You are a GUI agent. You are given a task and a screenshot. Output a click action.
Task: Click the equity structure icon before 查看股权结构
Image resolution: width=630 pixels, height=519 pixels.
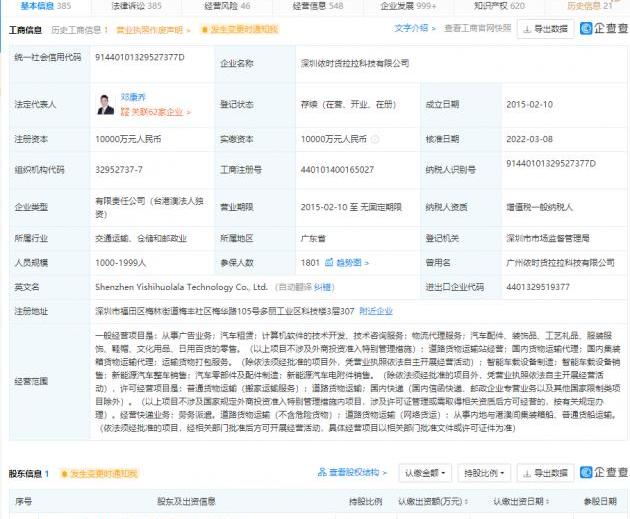pyautogui.click(x=322, y=472)
